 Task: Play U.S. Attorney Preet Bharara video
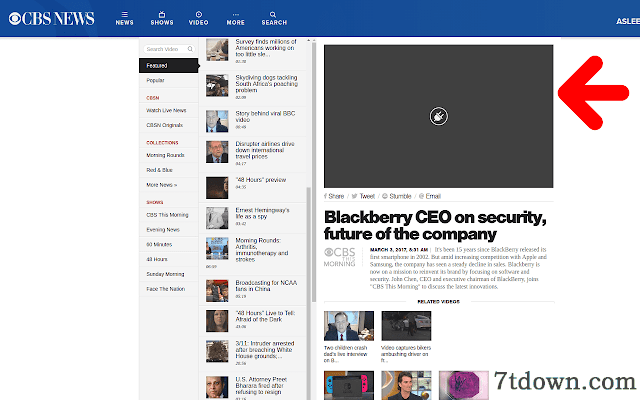(252, 386)
